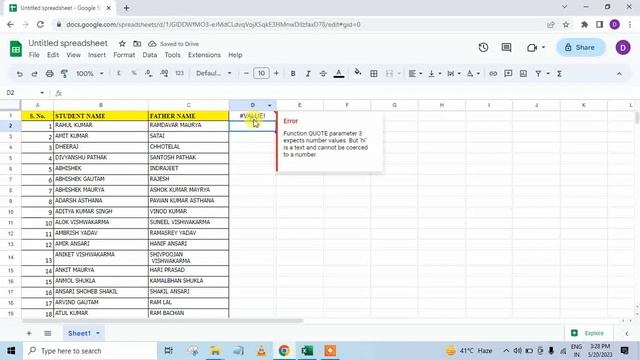640x360 pixels.
Task: Click Insert comment icon in toolbar
Action: pos(508,73)
